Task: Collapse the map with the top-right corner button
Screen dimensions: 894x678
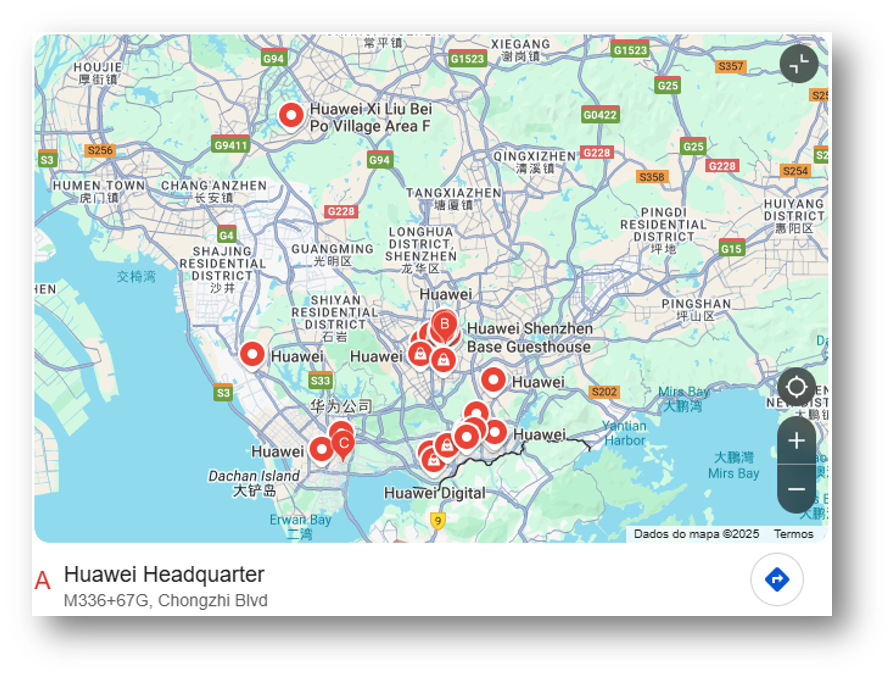Action: click(x=799, y=64)
